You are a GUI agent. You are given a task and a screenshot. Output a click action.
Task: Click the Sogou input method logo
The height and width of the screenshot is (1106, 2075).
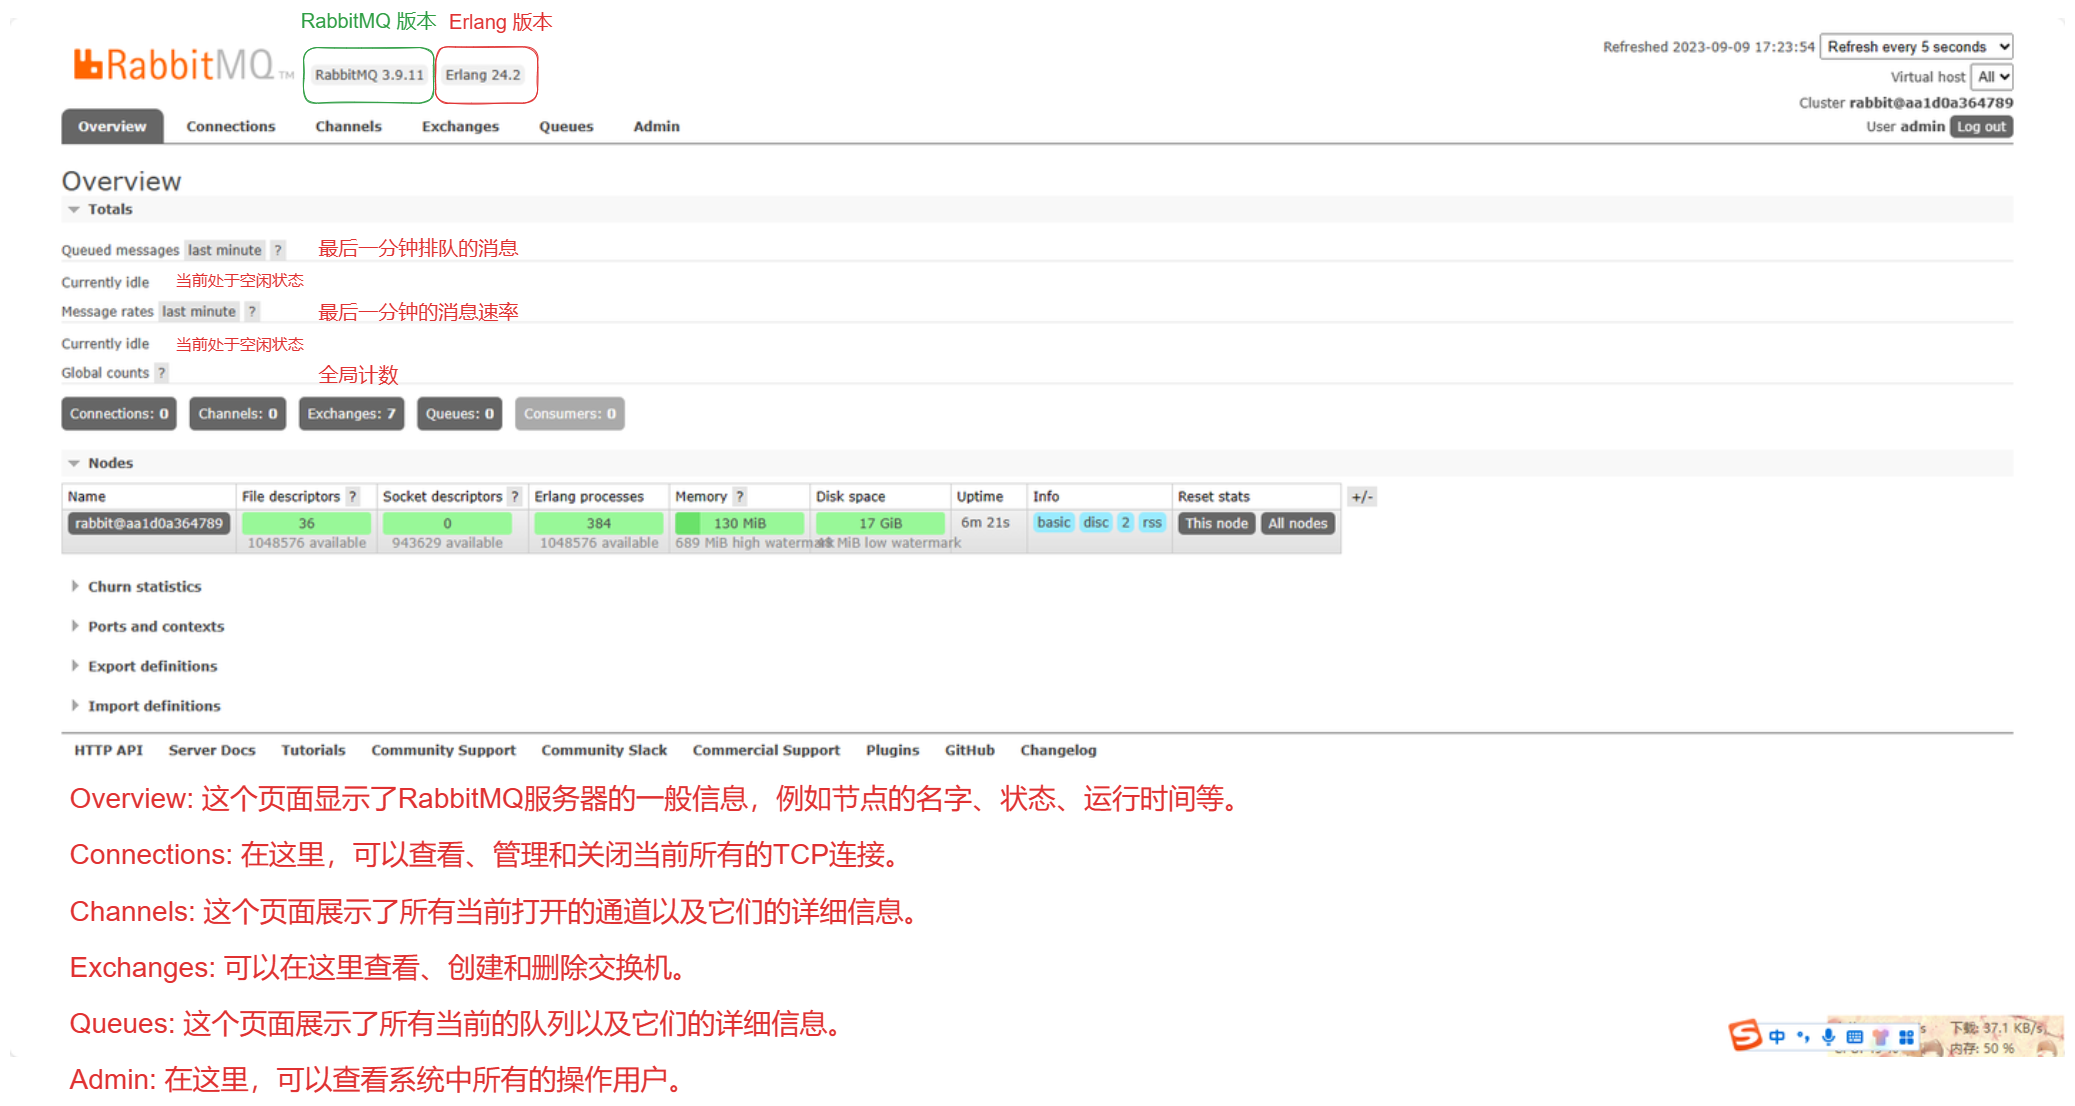click(1745, 1035)
